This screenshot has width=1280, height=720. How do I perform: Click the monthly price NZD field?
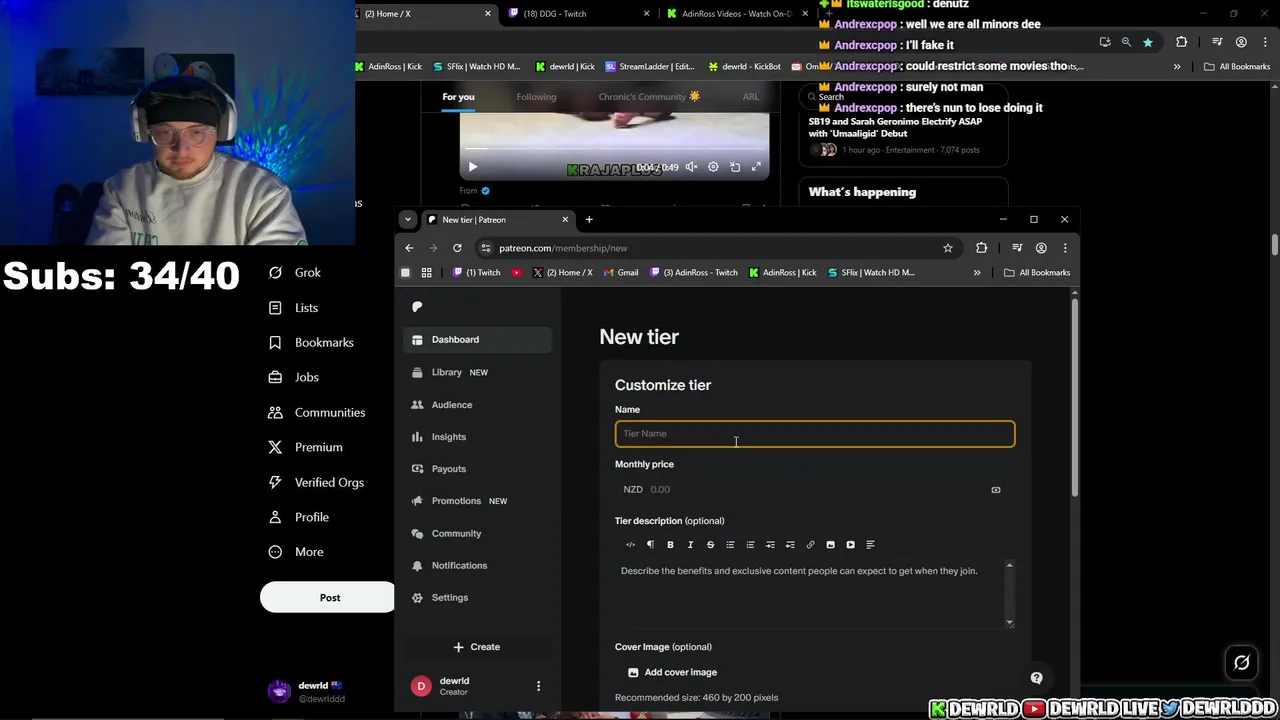pyautogui.click(x=815, y=490)
